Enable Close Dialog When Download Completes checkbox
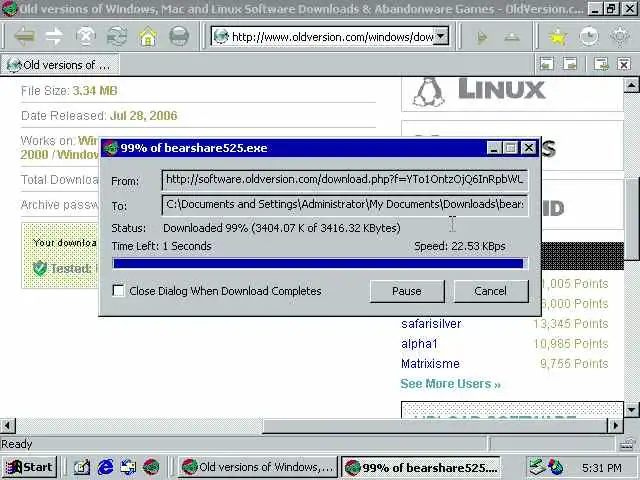The height and width of the screenshot is (480, 640). coord(118,291)
